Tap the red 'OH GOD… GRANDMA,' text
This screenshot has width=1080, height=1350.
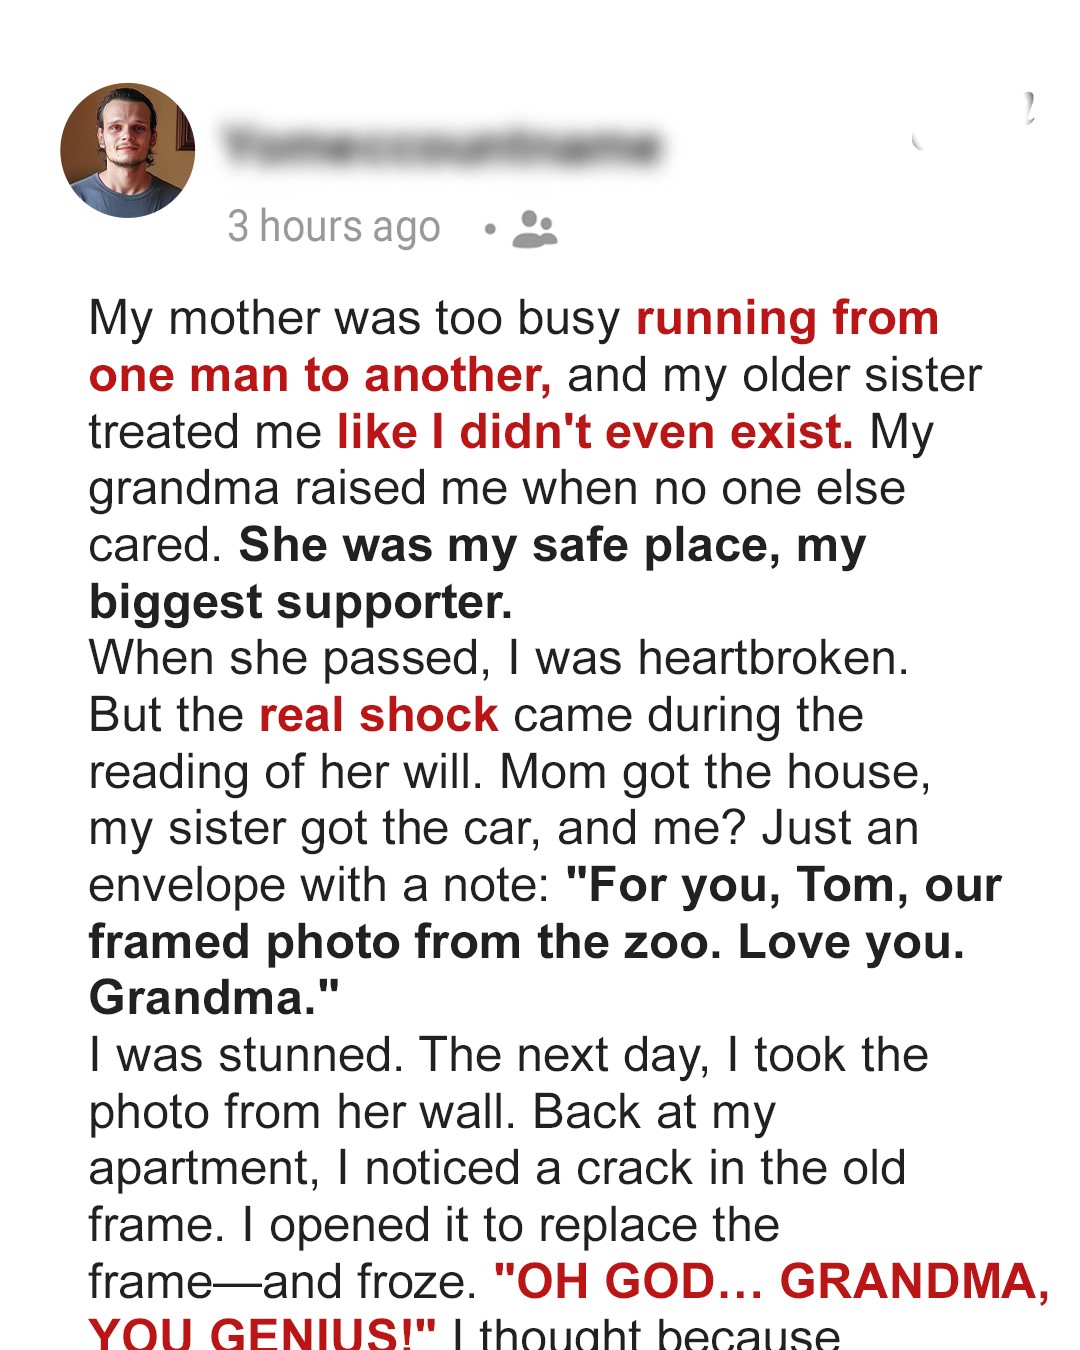(771, 1282)
